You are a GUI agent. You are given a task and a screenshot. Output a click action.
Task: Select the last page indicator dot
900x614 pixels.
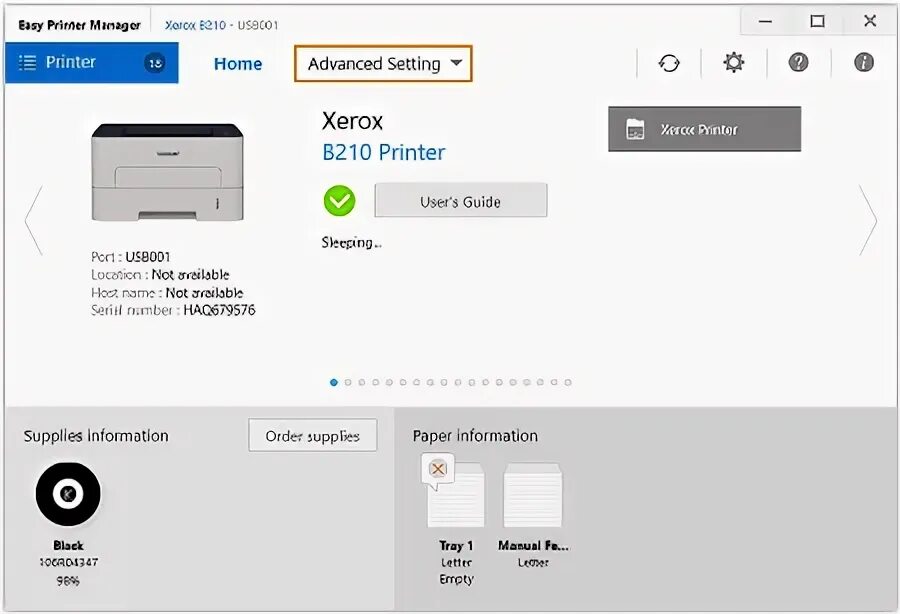click(568, 382)
